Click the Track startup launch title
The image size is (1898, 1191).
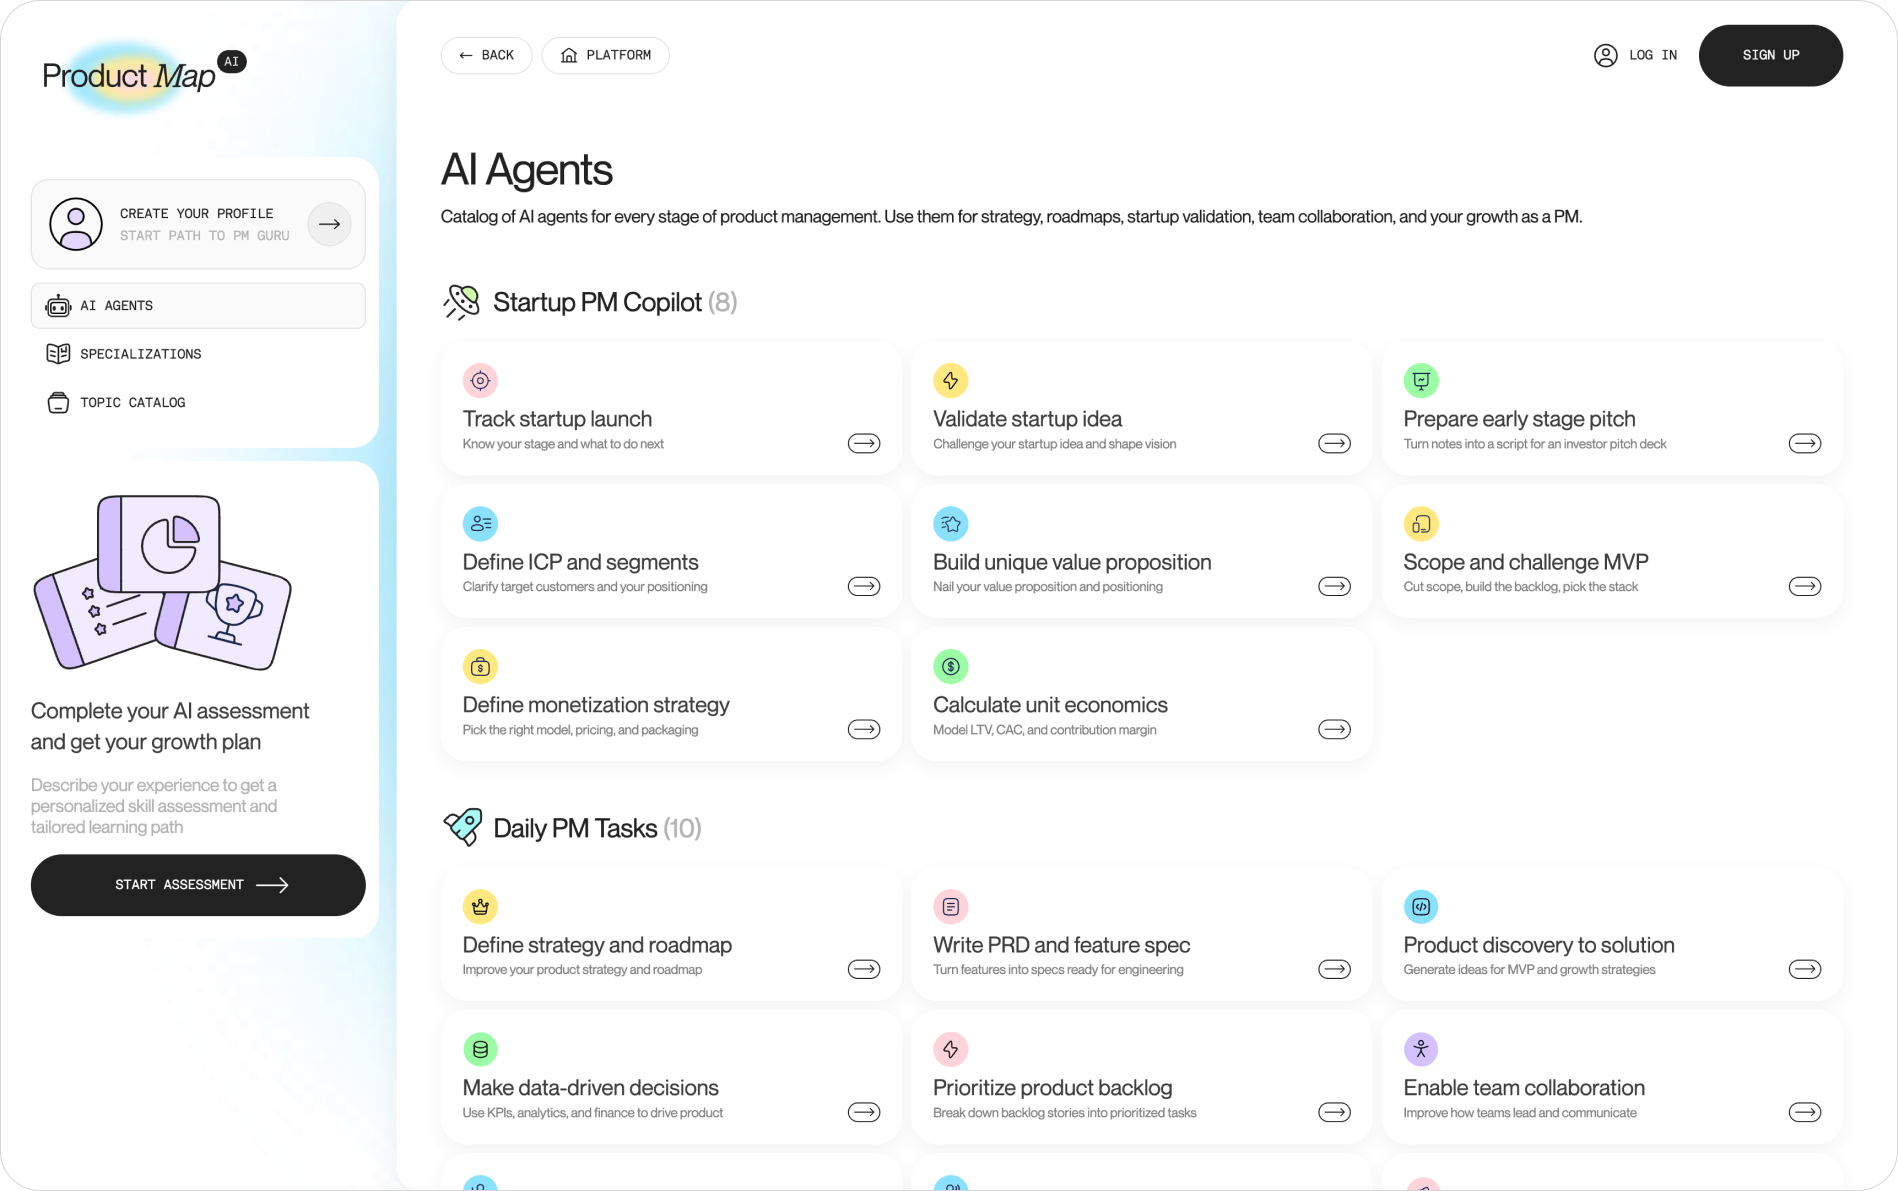(x=557, y=419)
